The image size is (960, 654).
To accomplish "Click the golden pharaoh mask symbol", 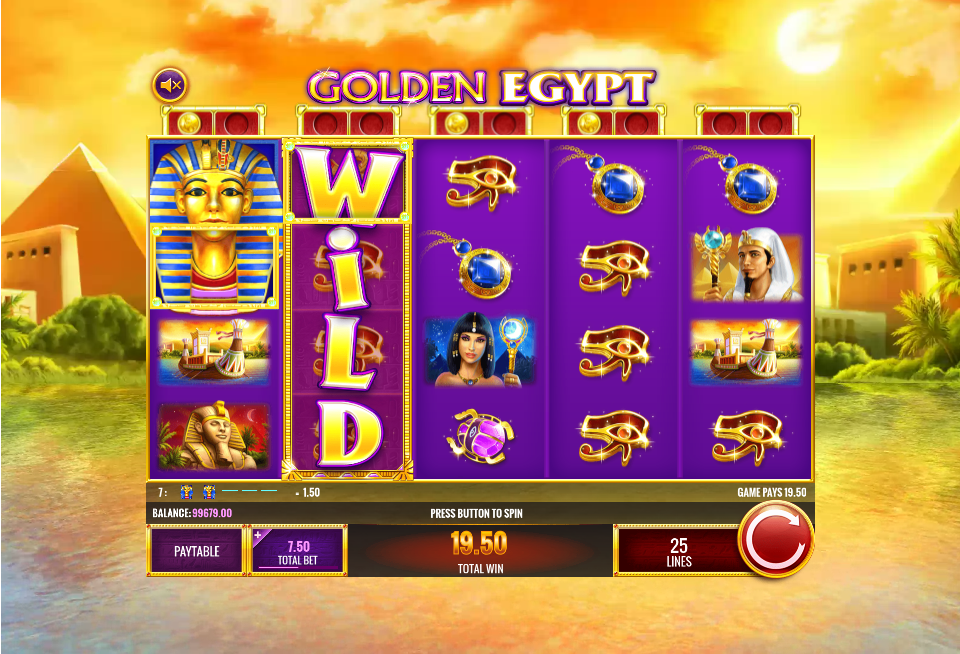I will click(215, 225).
